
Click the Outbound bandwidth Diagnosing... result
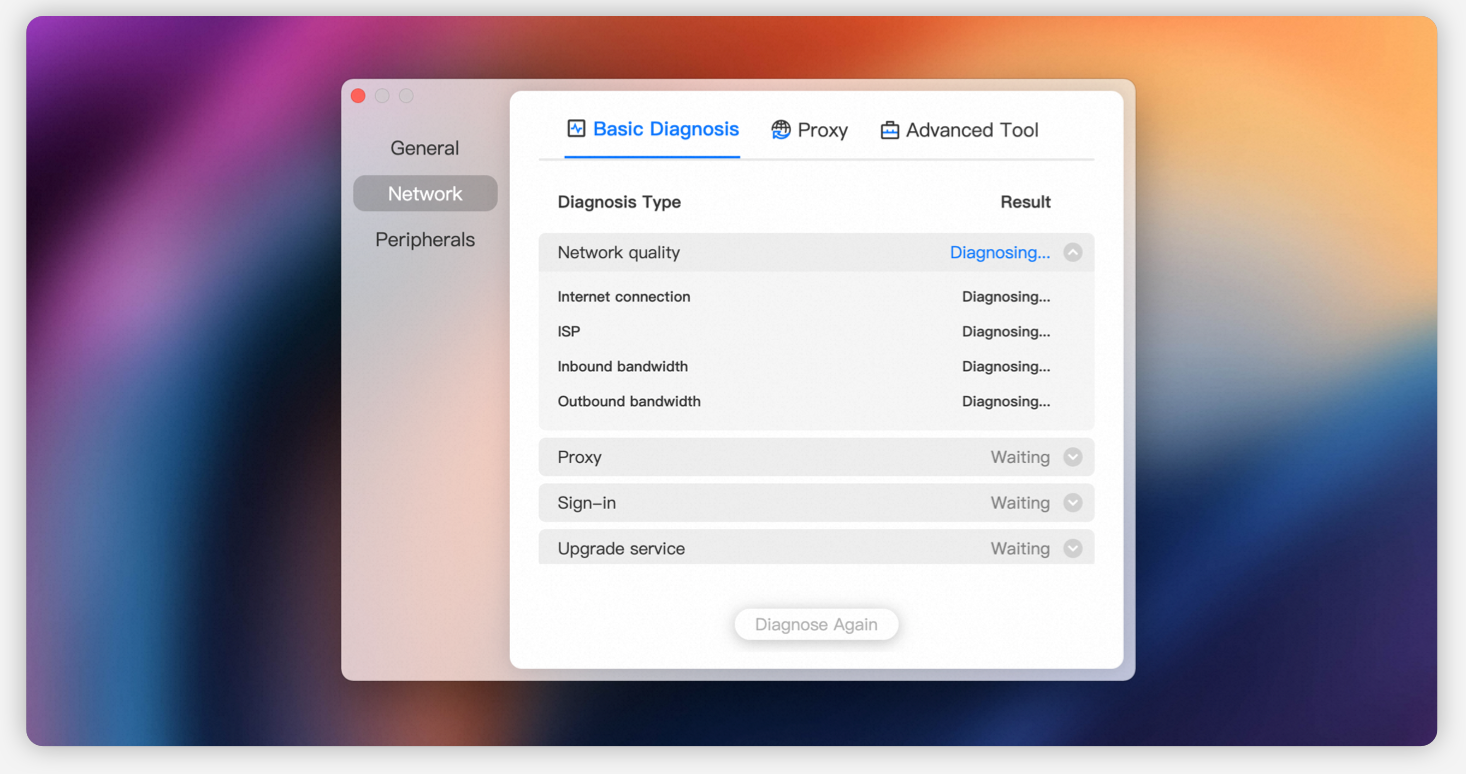1006,402
